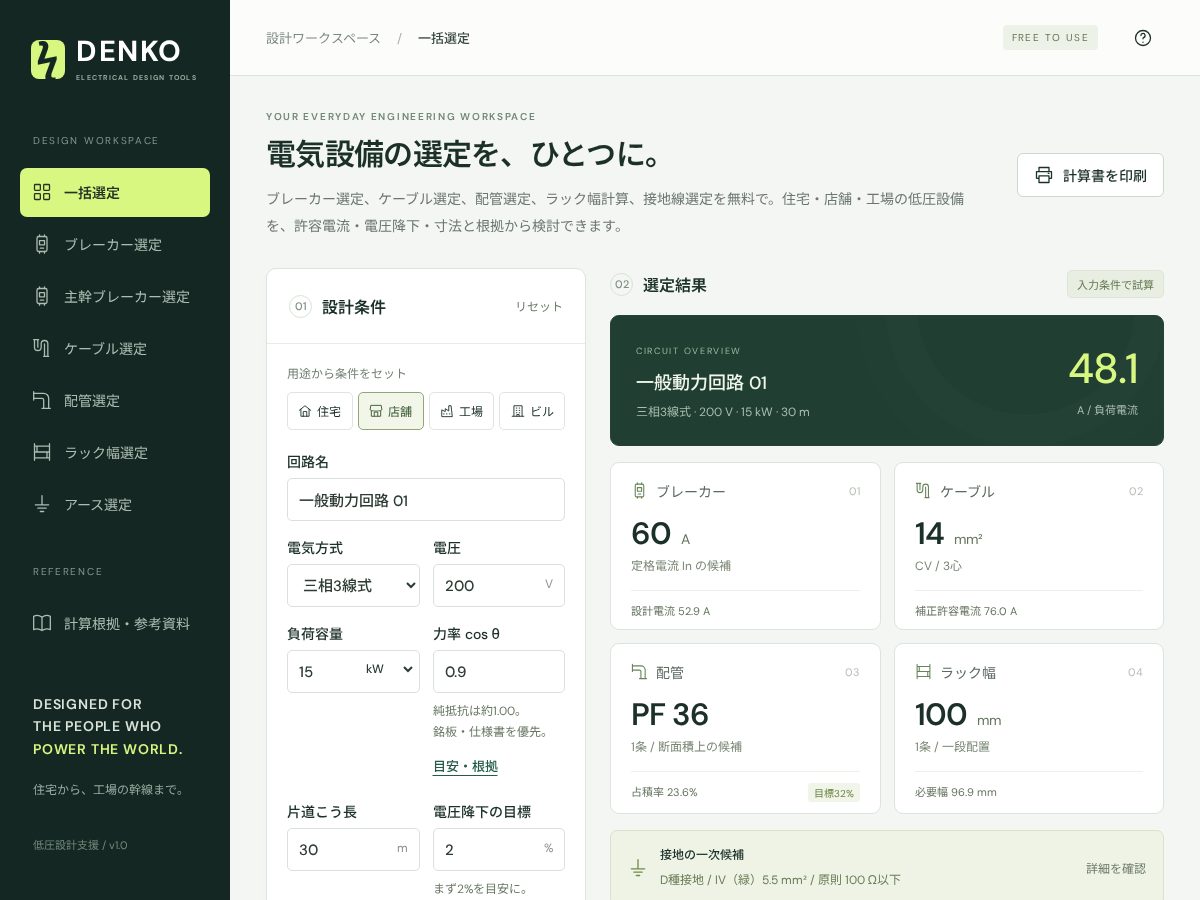
Task: Click the DENKO lightning logo icon
Action: (48, 60)
